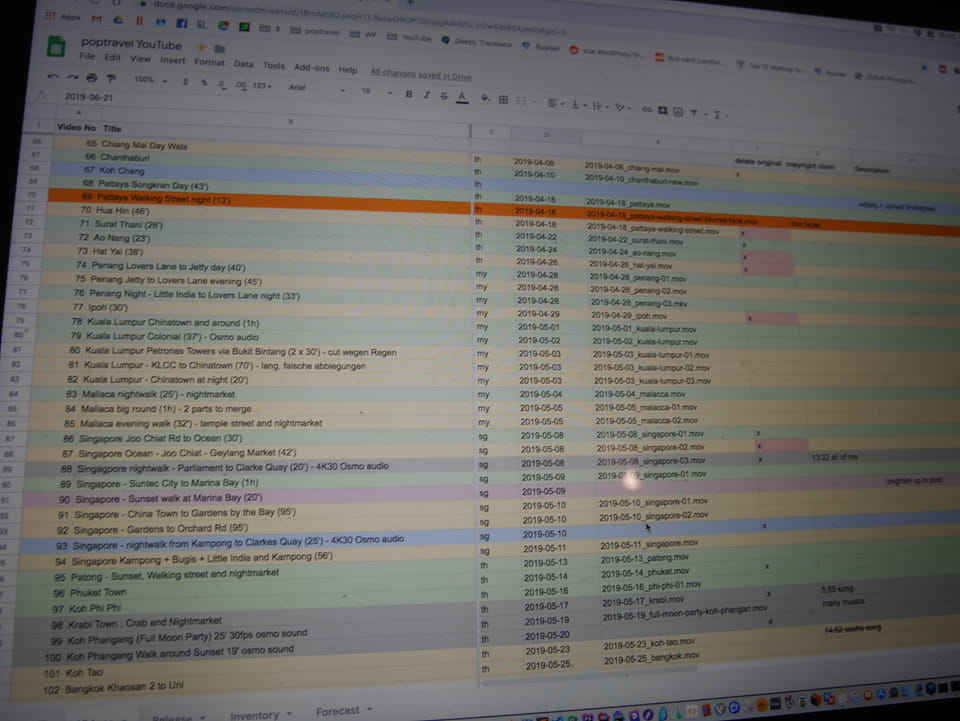Click the Print icon in the toolbar
Viewport: 960px width, 721px height.
click(91, 78)
